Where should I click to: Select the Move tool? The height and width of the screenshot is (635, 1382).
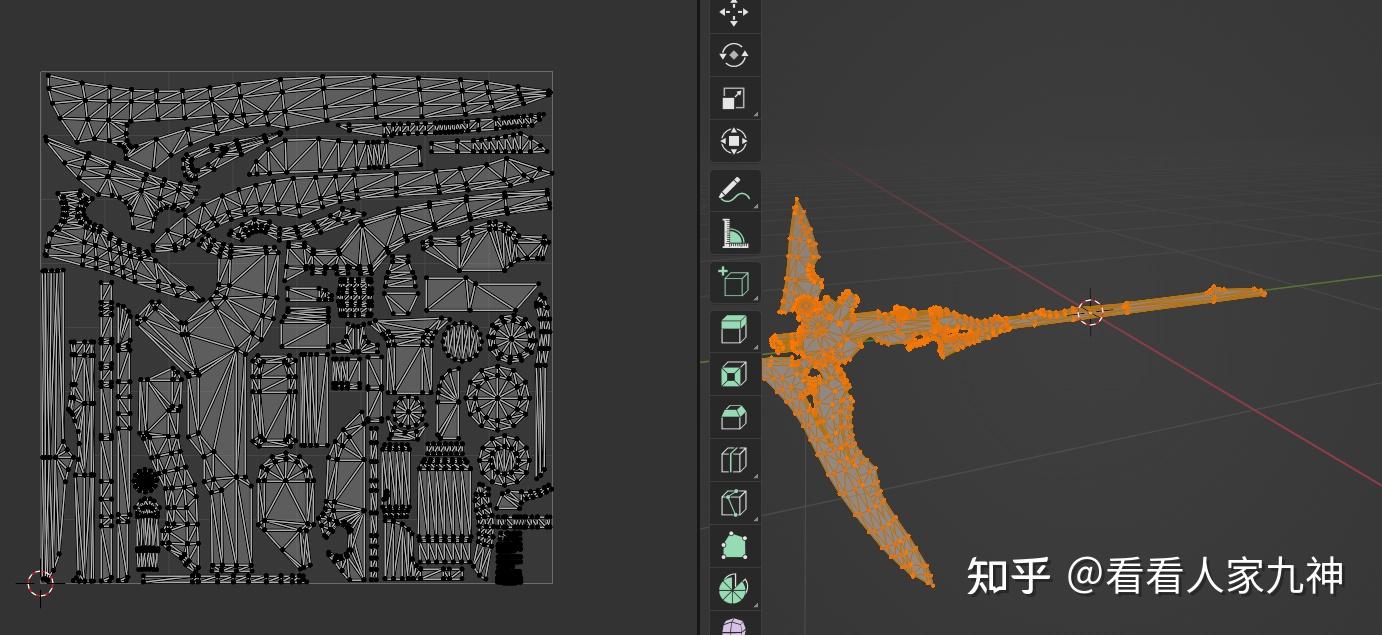[735, 14]
